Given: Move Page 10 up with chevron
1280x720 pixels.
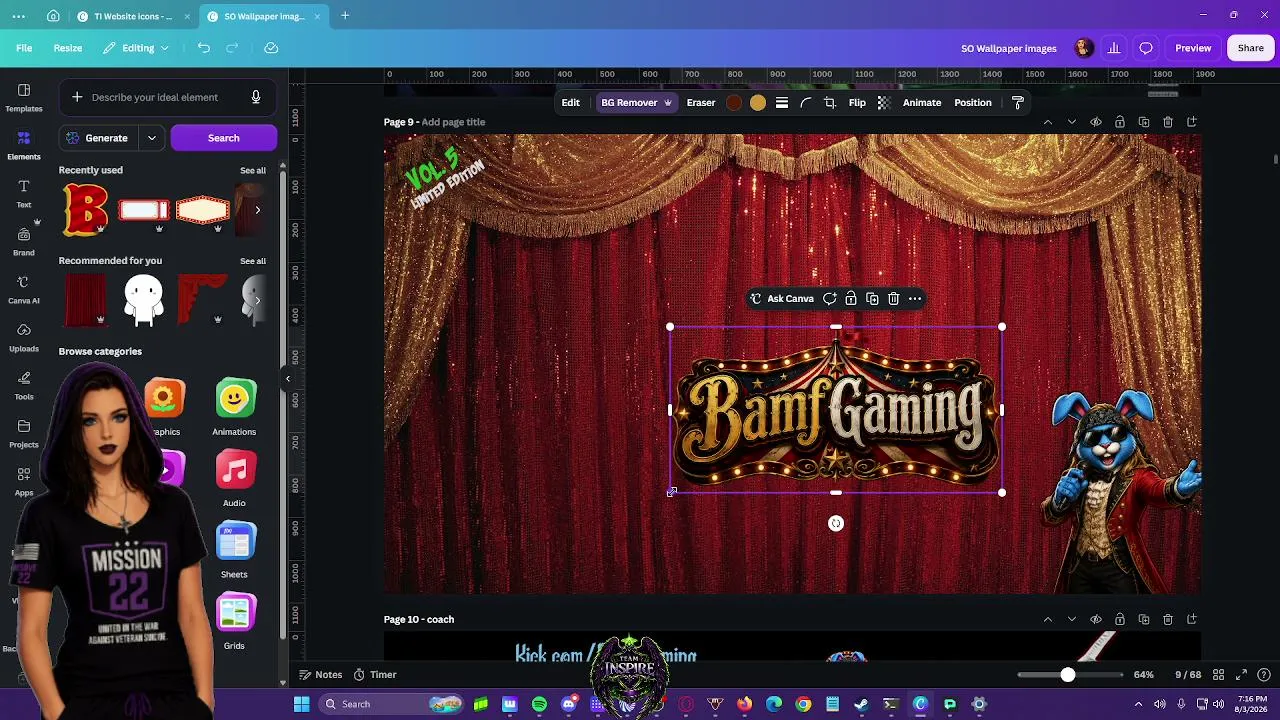Looking at the screenshot, I should [1048, 619].
